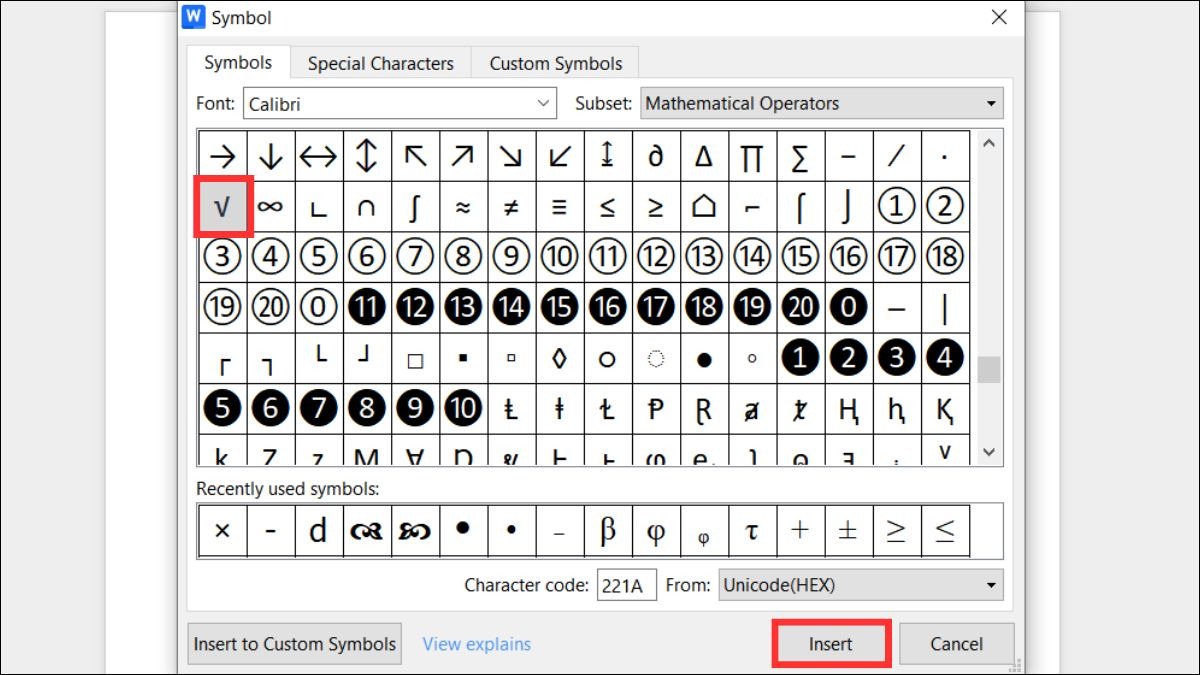Go to the Custom Symbols tab

555,63
